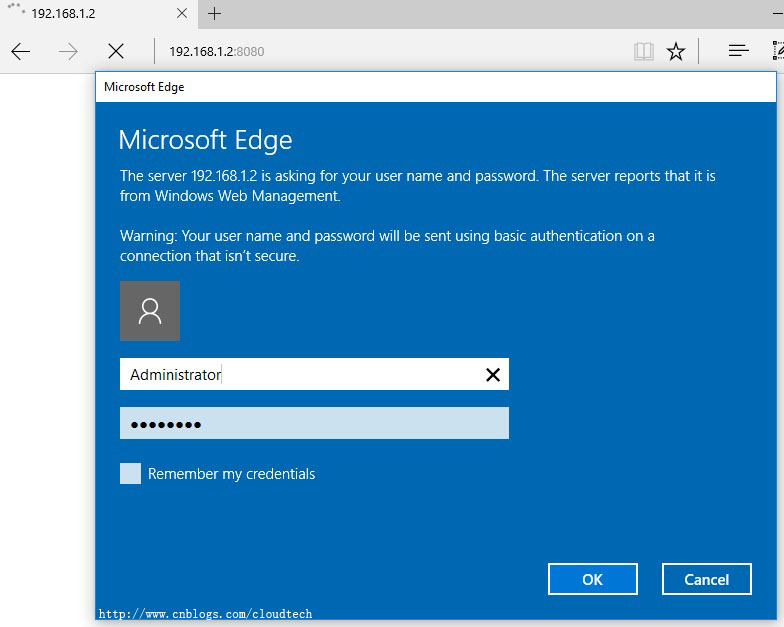Open Reading view book icon
The height and width of the screenshot is (627, 784).
644,51
